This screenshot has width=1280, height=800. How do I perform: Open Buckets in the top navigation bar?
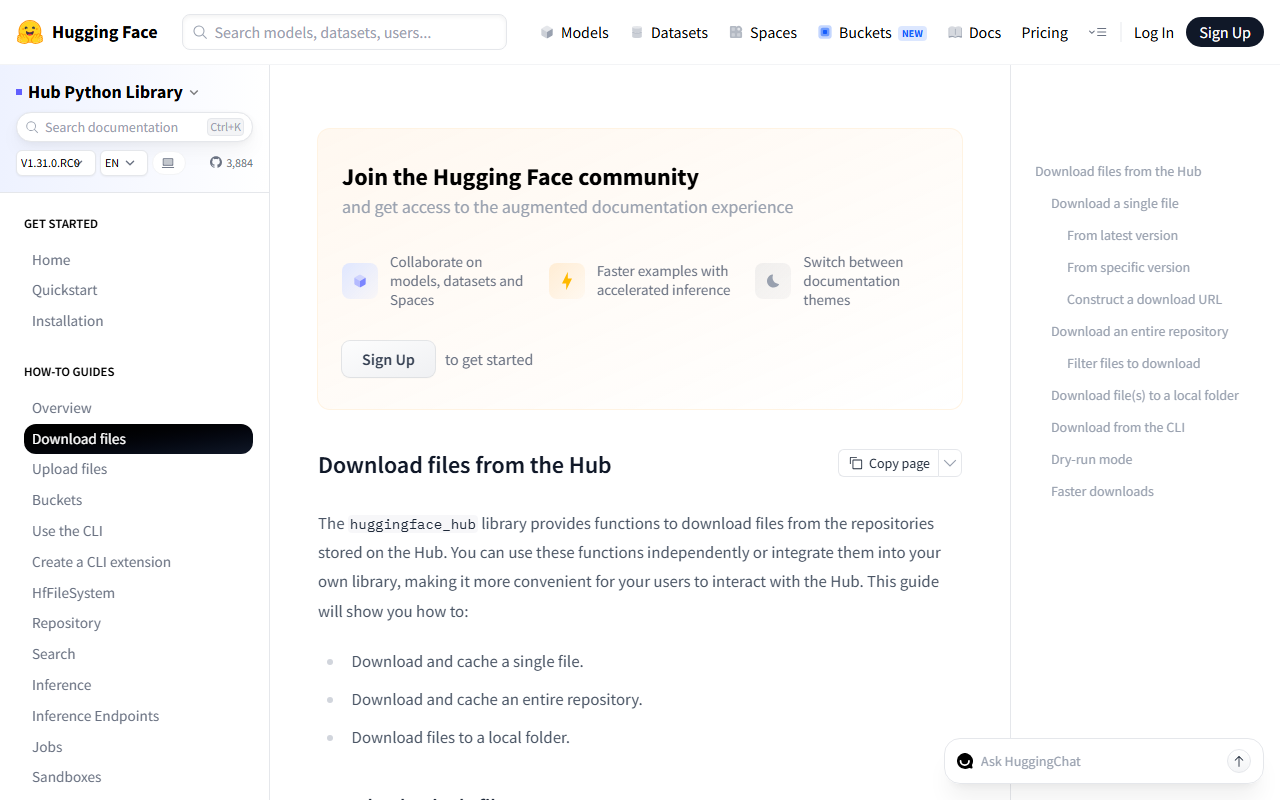[x=872, y=33]
